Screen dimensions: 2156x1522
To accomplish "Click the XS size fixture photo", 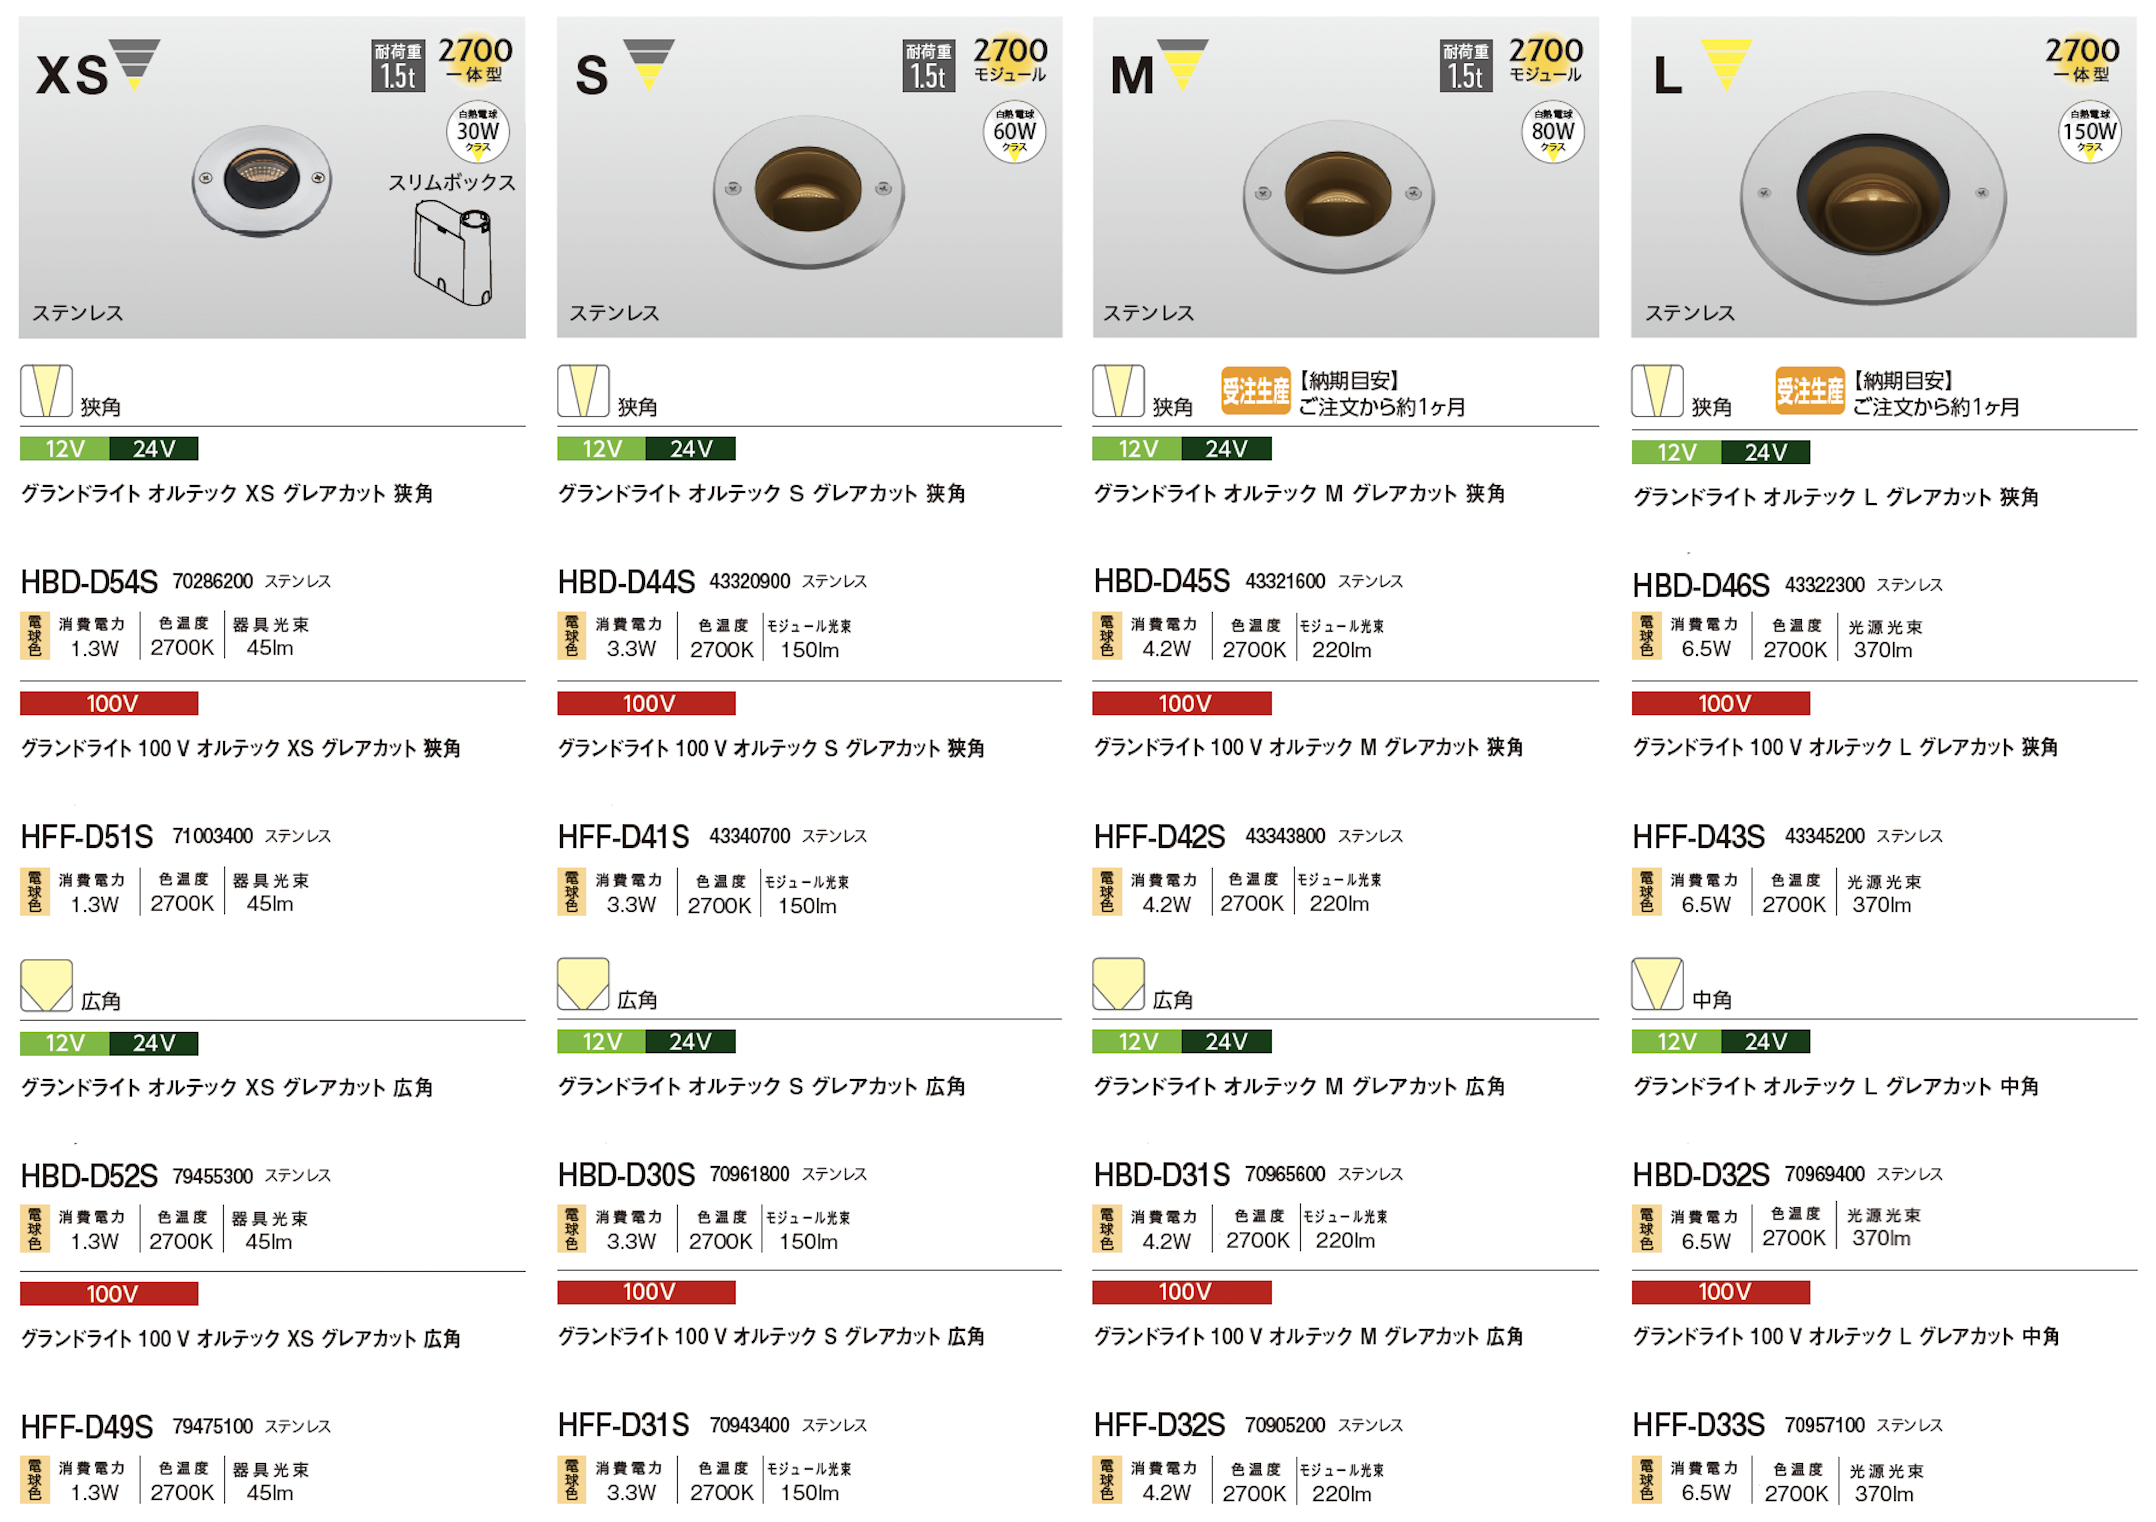I will coord(262,180).
